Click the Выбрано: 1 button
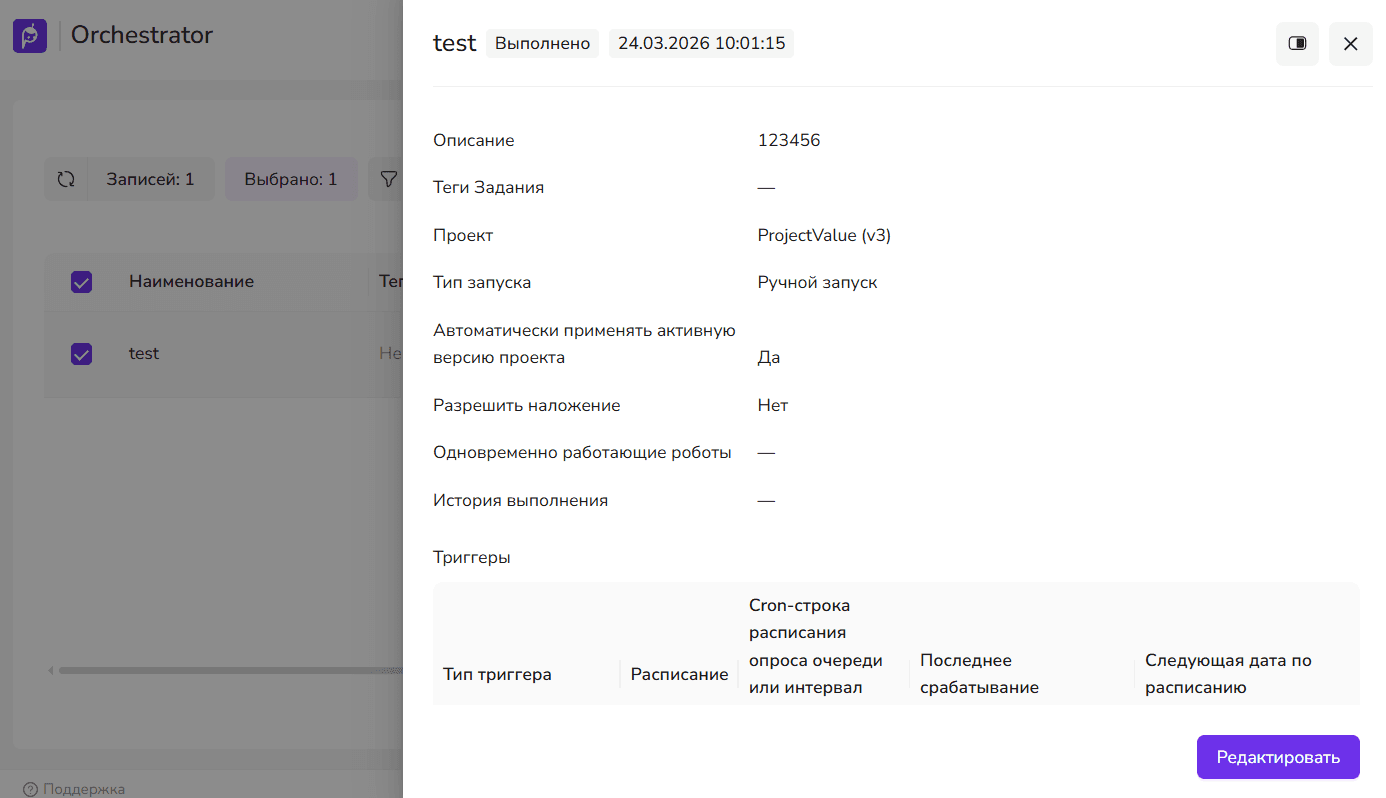The height and width of the screenshot is (798, 1386). click(x=291, y=180)
